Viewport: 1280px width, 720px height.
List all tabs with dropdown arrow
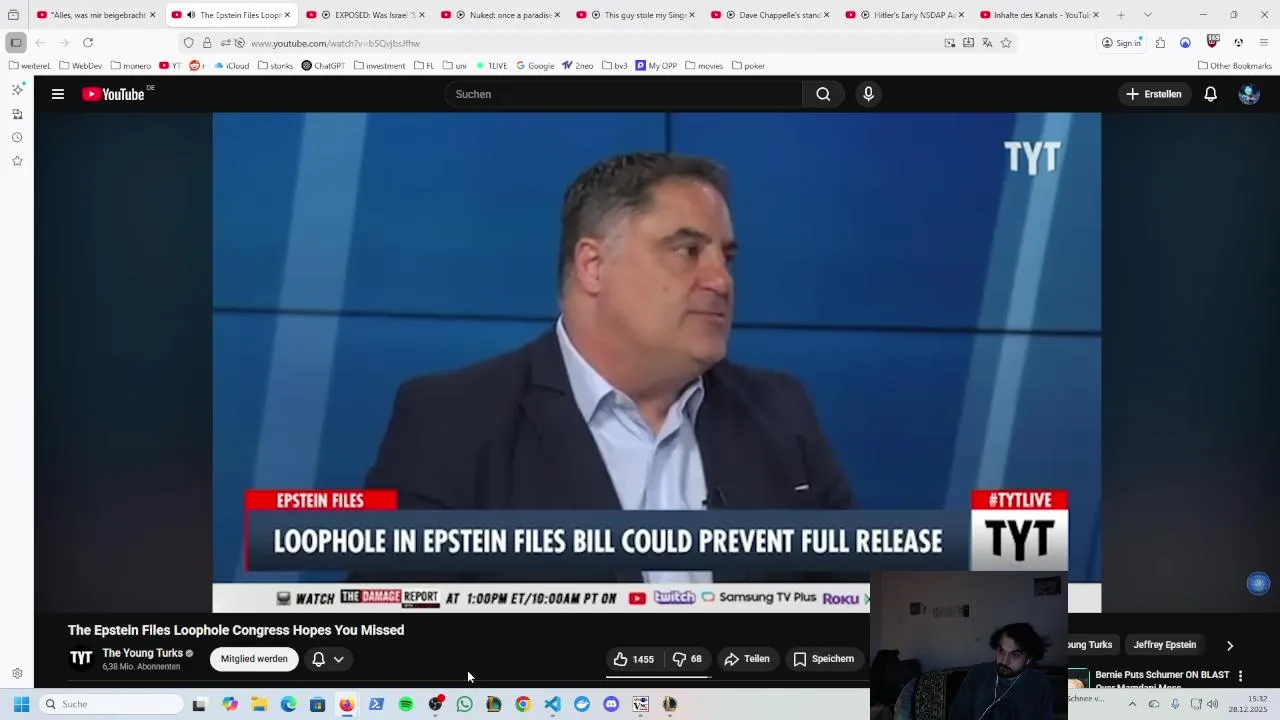1147,15
